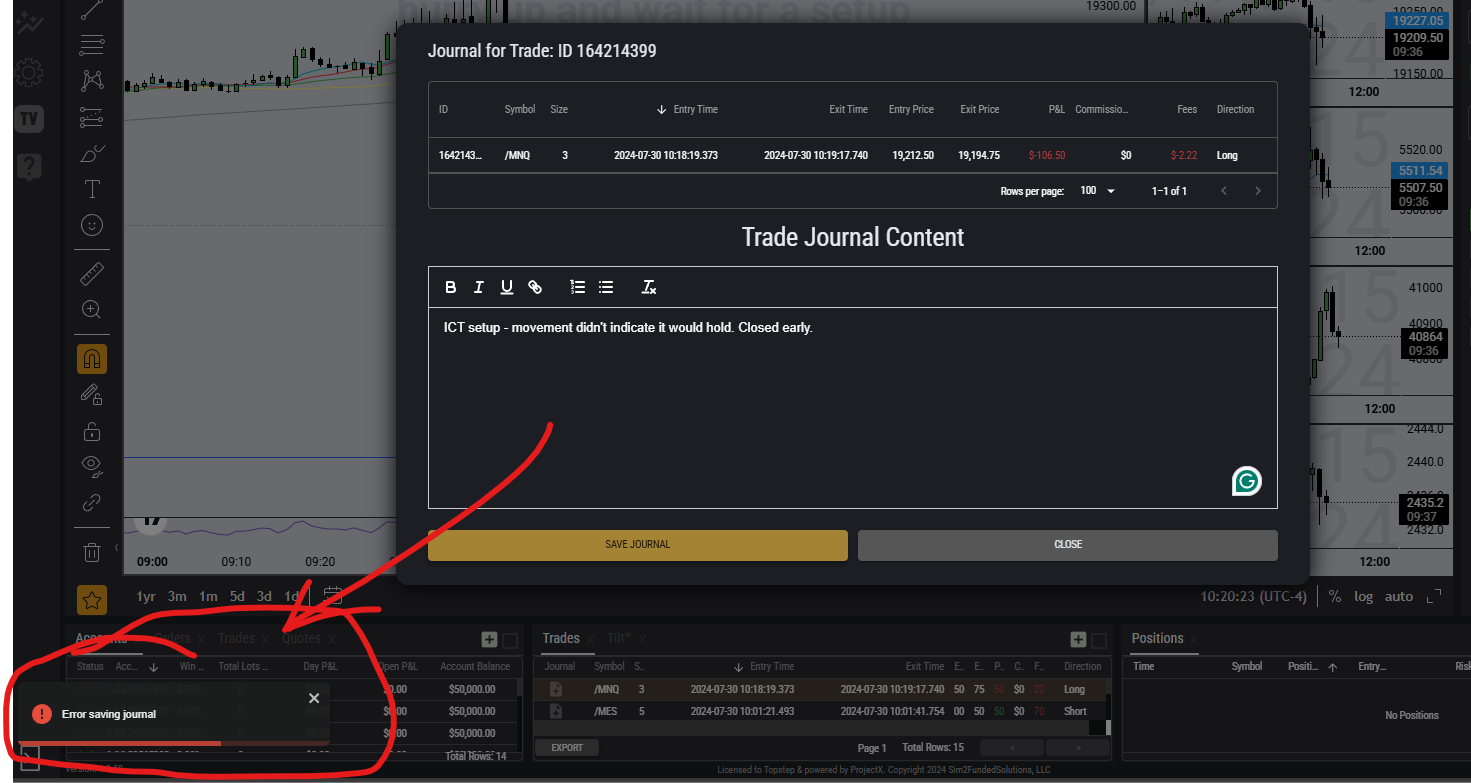Dismiss the Error saving journal notification

[x=314, y=698]
